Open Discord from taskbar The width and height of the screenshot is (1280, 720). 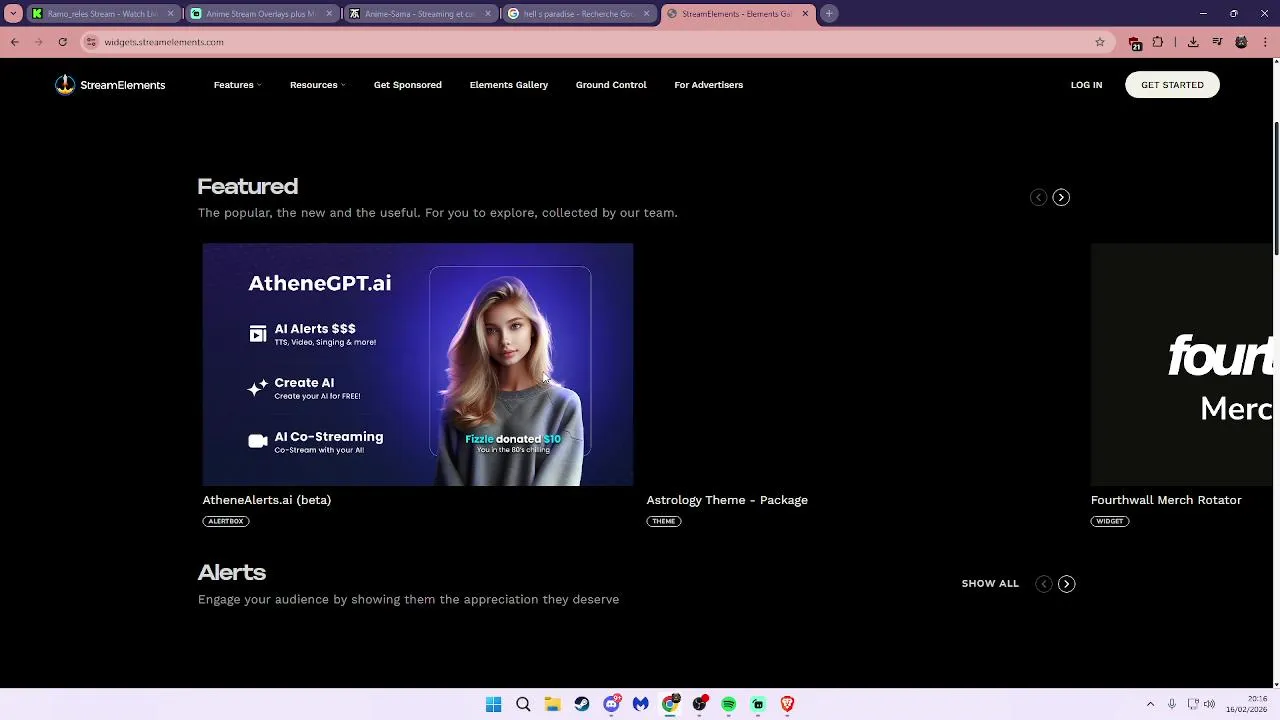click(611, 705)
